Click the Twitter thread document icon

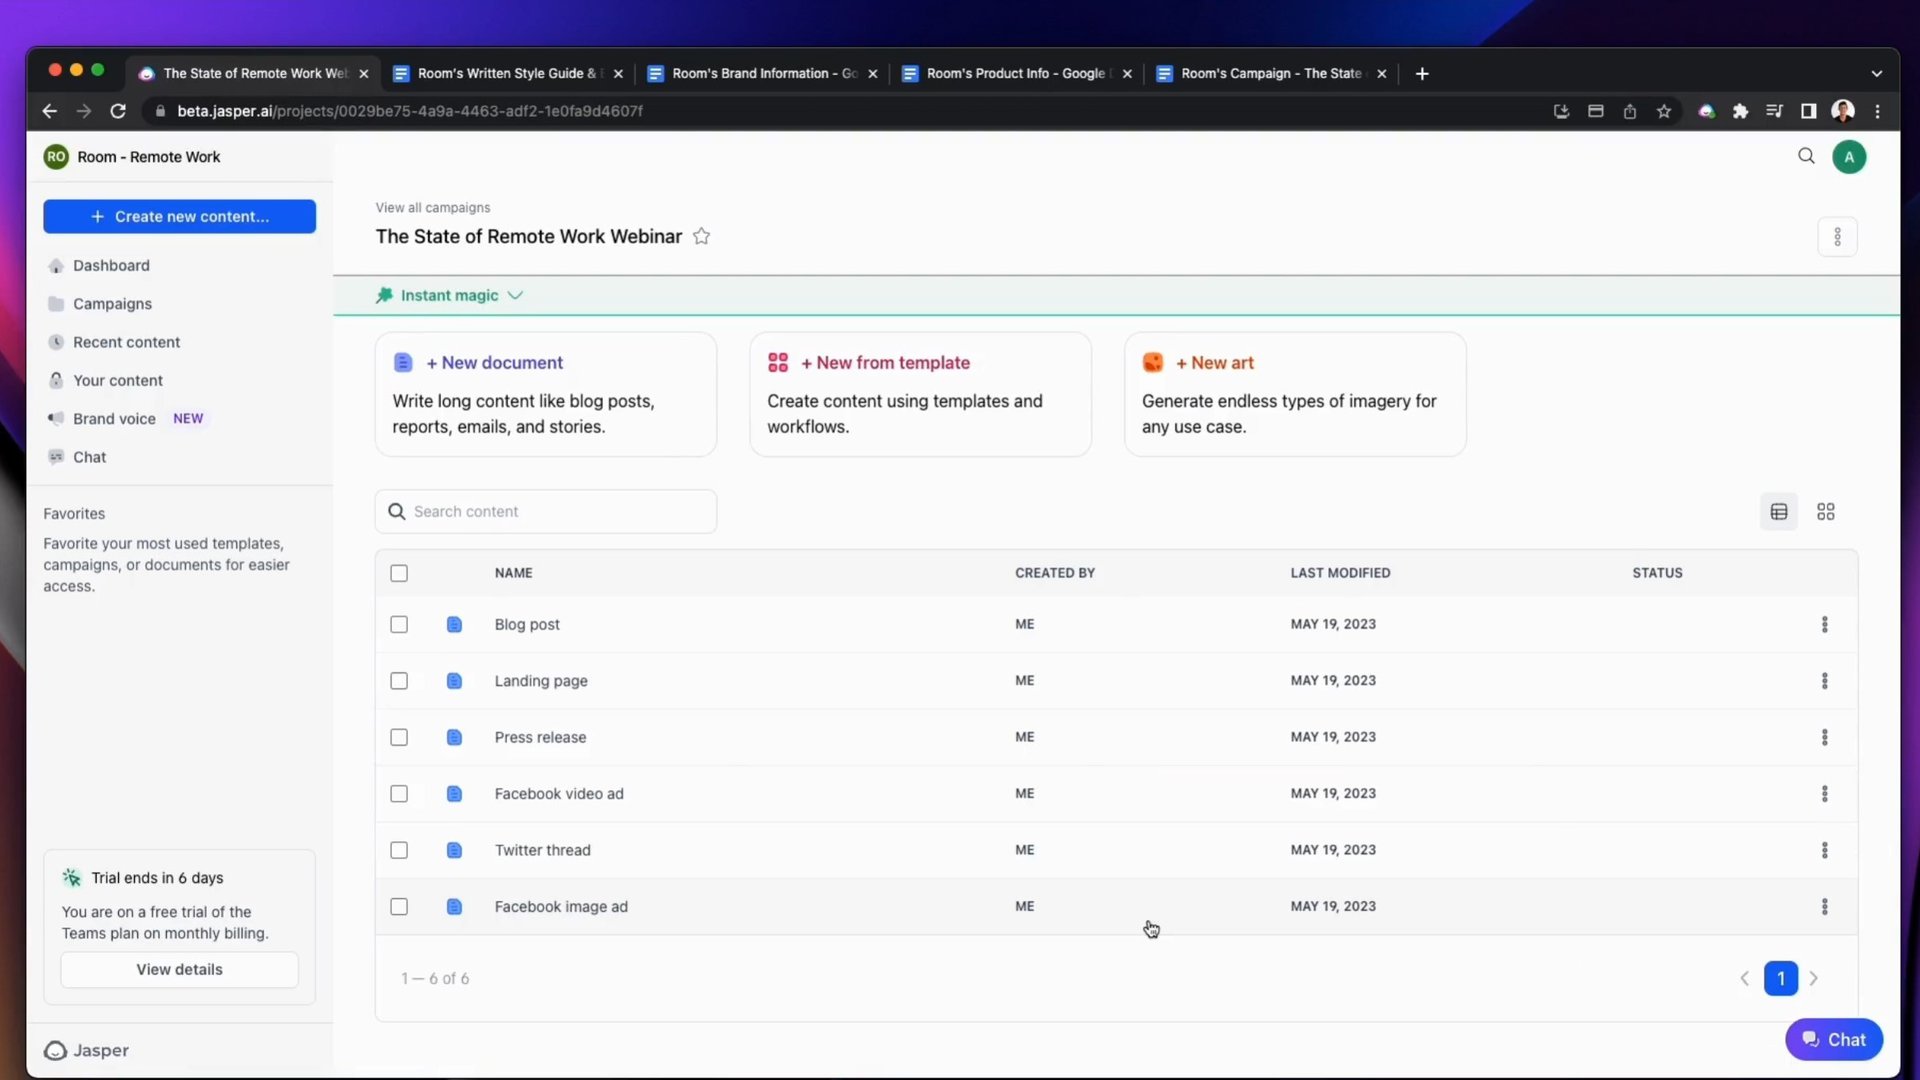454,850
